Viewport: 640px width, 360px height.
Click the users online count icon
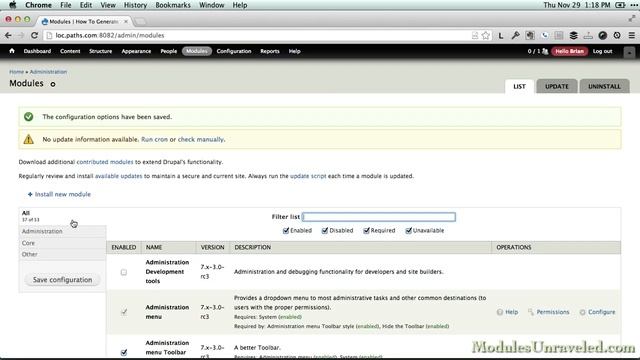[x=545, y=51]
